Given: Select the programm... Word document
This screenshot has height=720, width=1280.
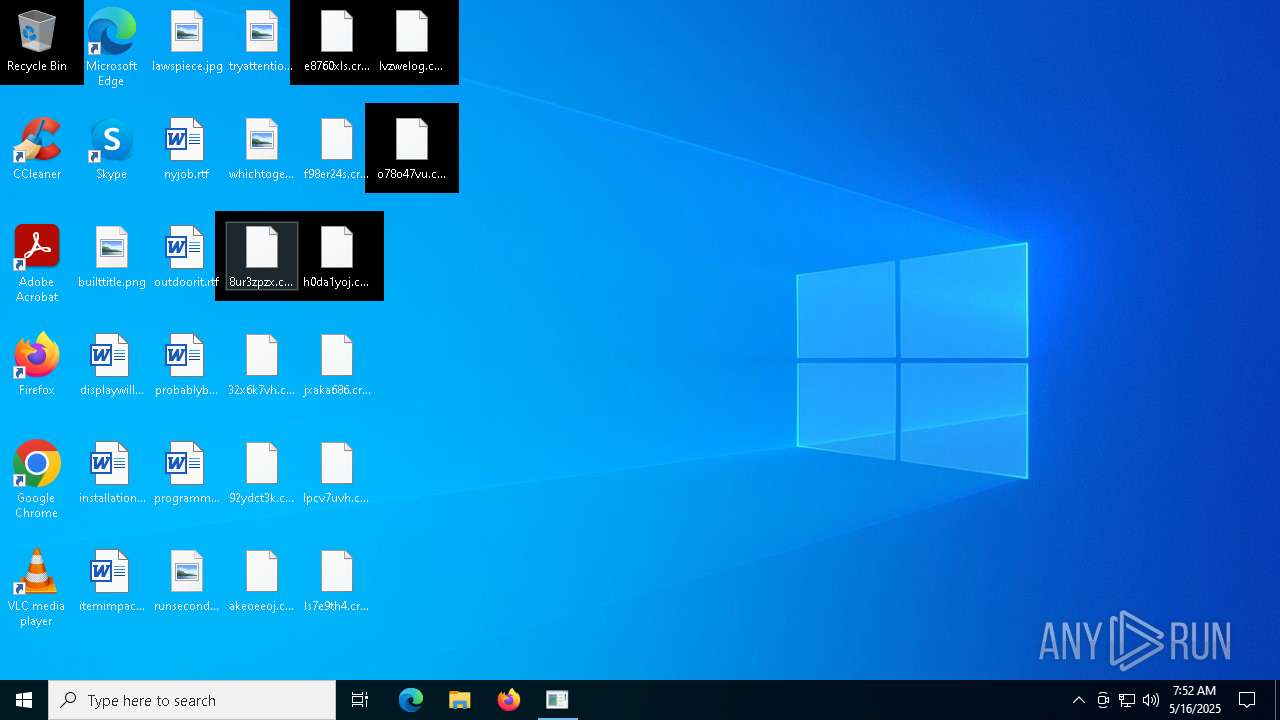Looking at the screenshot, I should point(187,474).
